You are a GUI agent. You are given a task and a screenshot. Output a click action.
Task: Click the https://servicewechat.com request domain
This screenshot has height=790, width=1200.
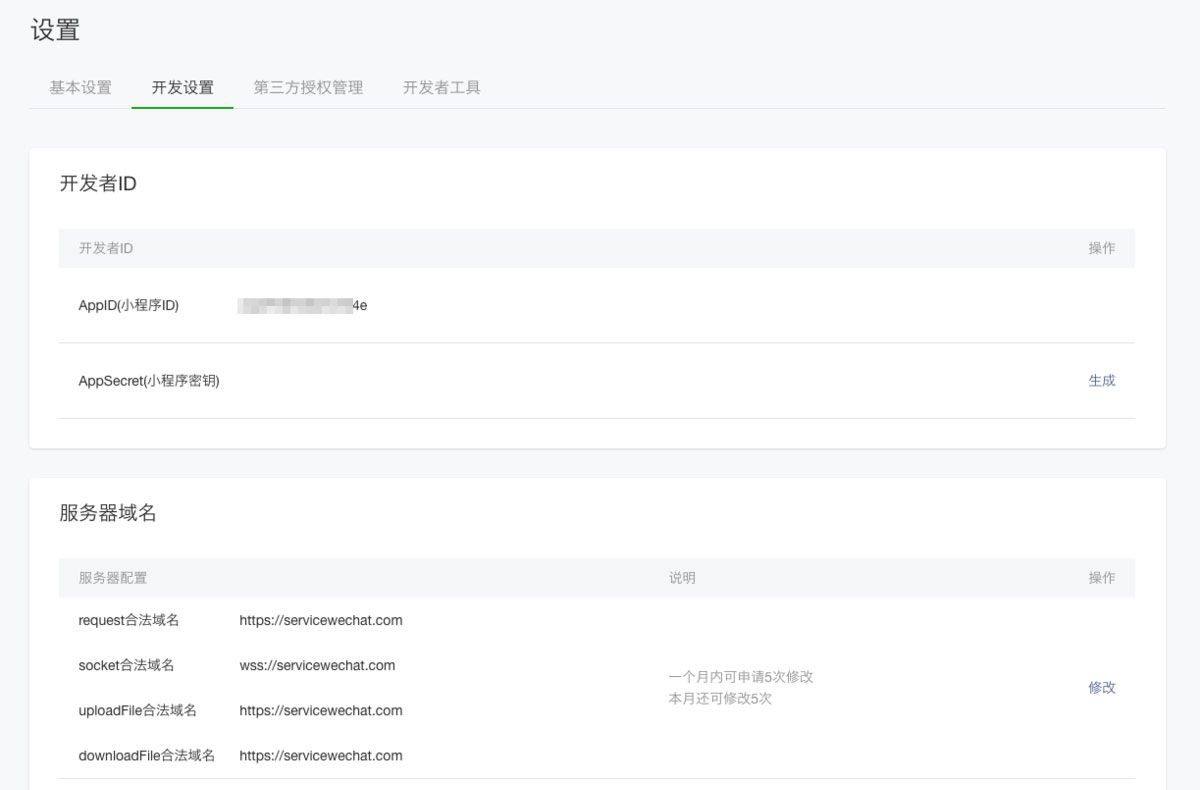coord(320,620)
